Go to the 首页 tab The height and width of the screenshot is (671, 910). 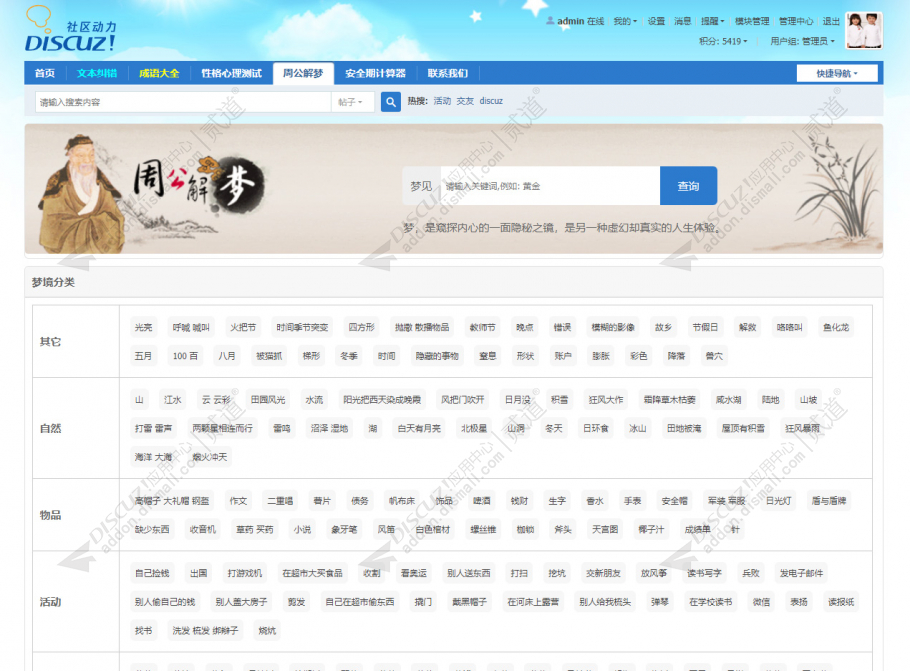pyautogui.click(x=45, y=73)
